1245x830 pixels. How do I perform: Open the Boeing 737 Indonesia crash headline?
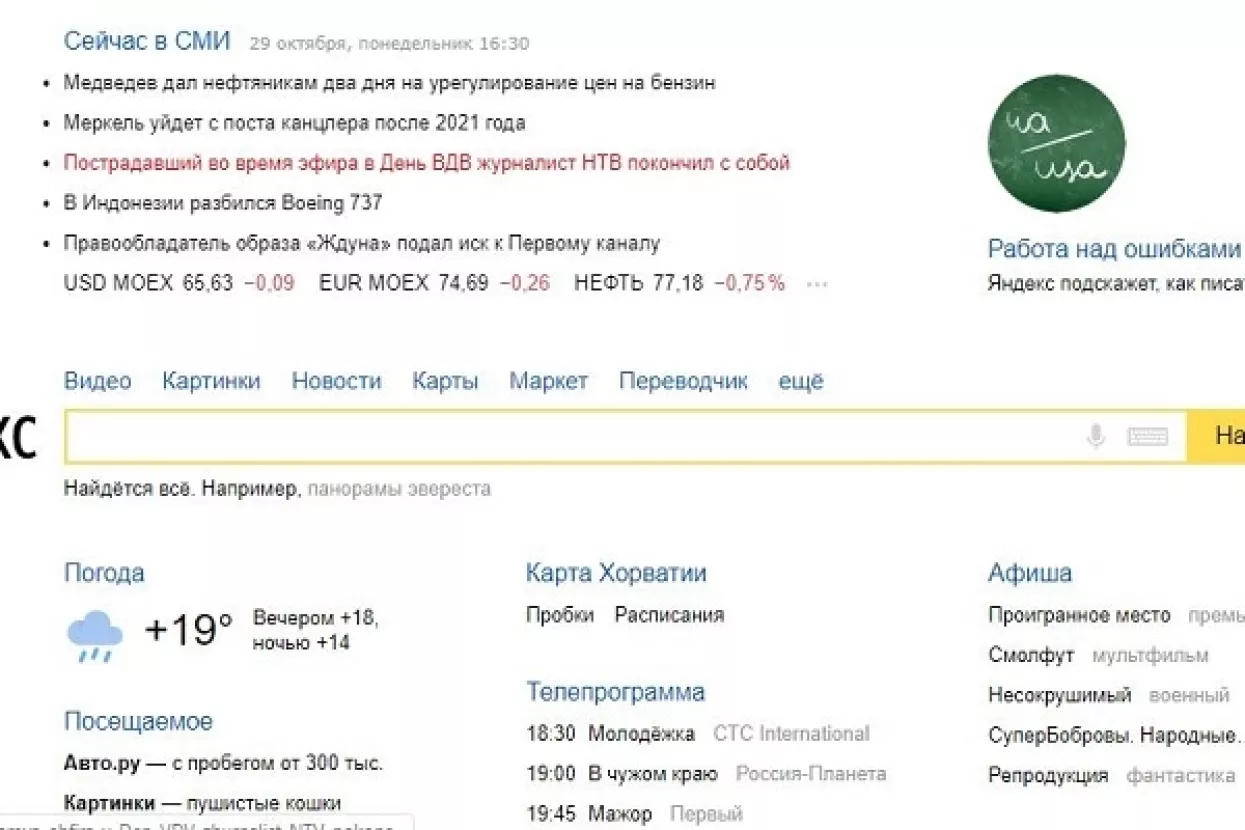pyautogui.click(x=230, y=202)
